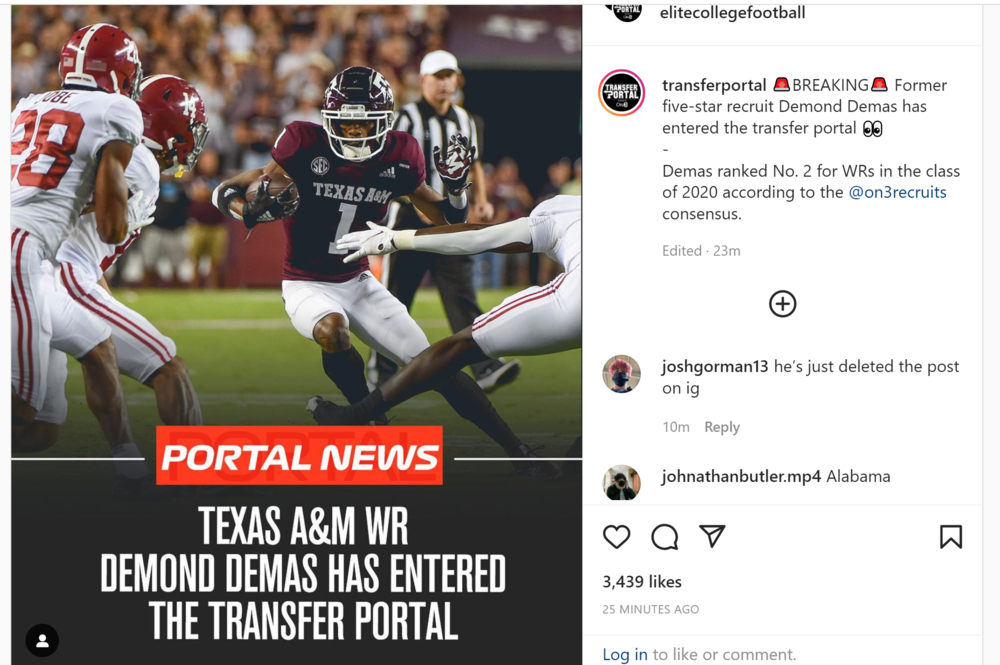
Task: Open the transferportal username in the caption
Action: coord(714,85)
